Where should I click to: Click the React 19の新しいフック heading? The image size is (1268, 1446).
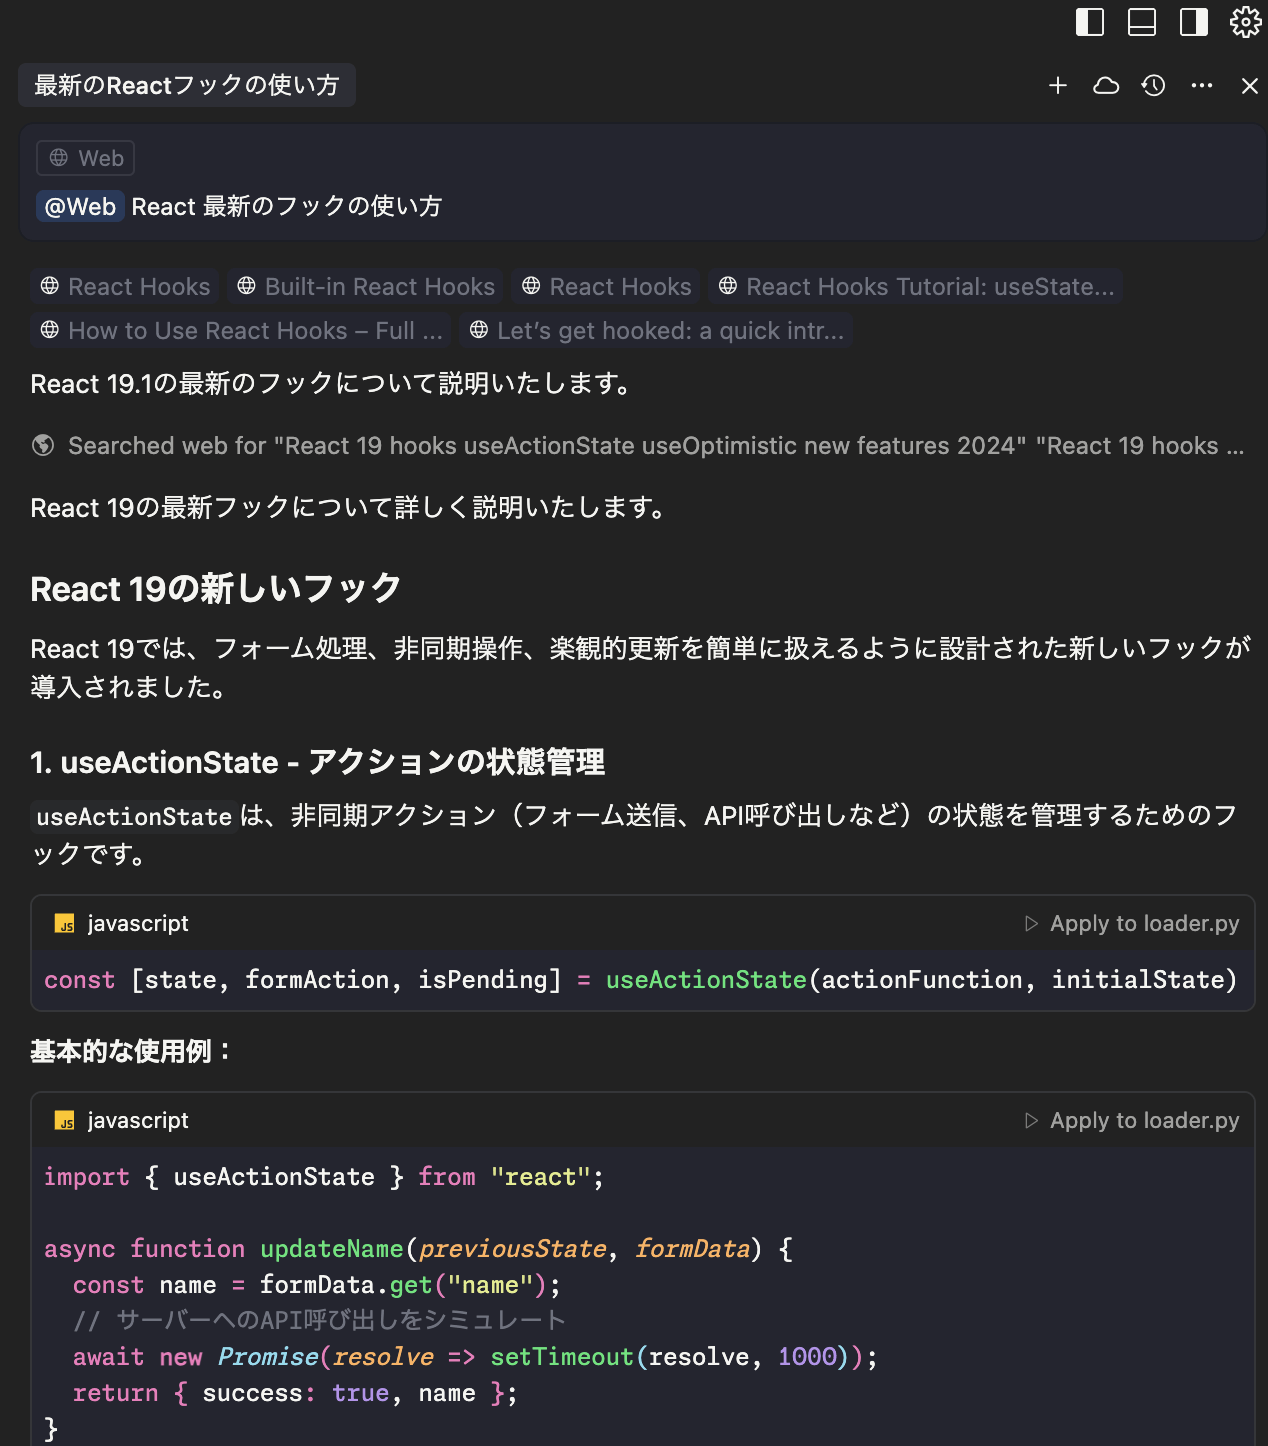(216, 589)
